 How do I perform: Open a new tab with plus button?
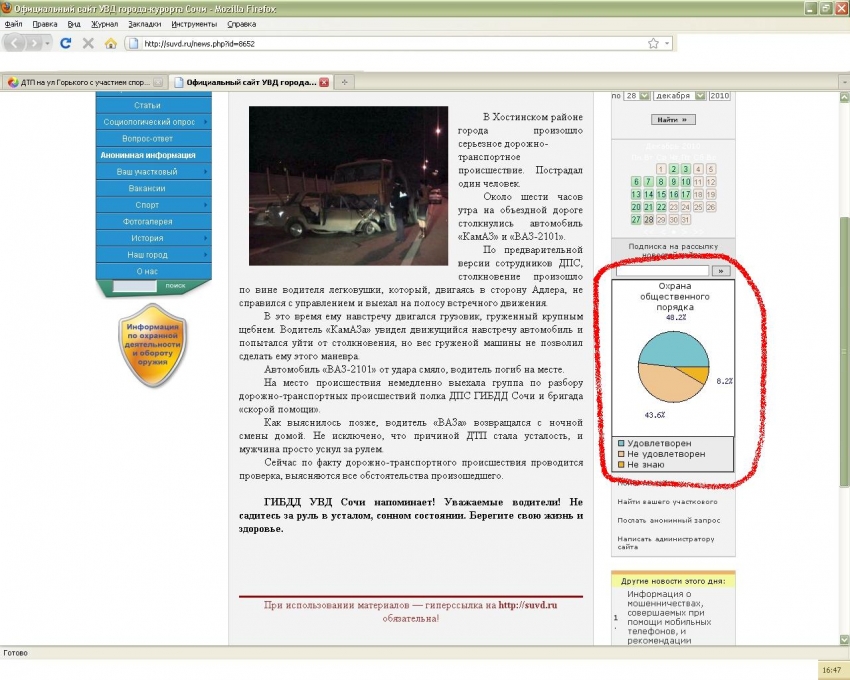(x=344, y=82)
